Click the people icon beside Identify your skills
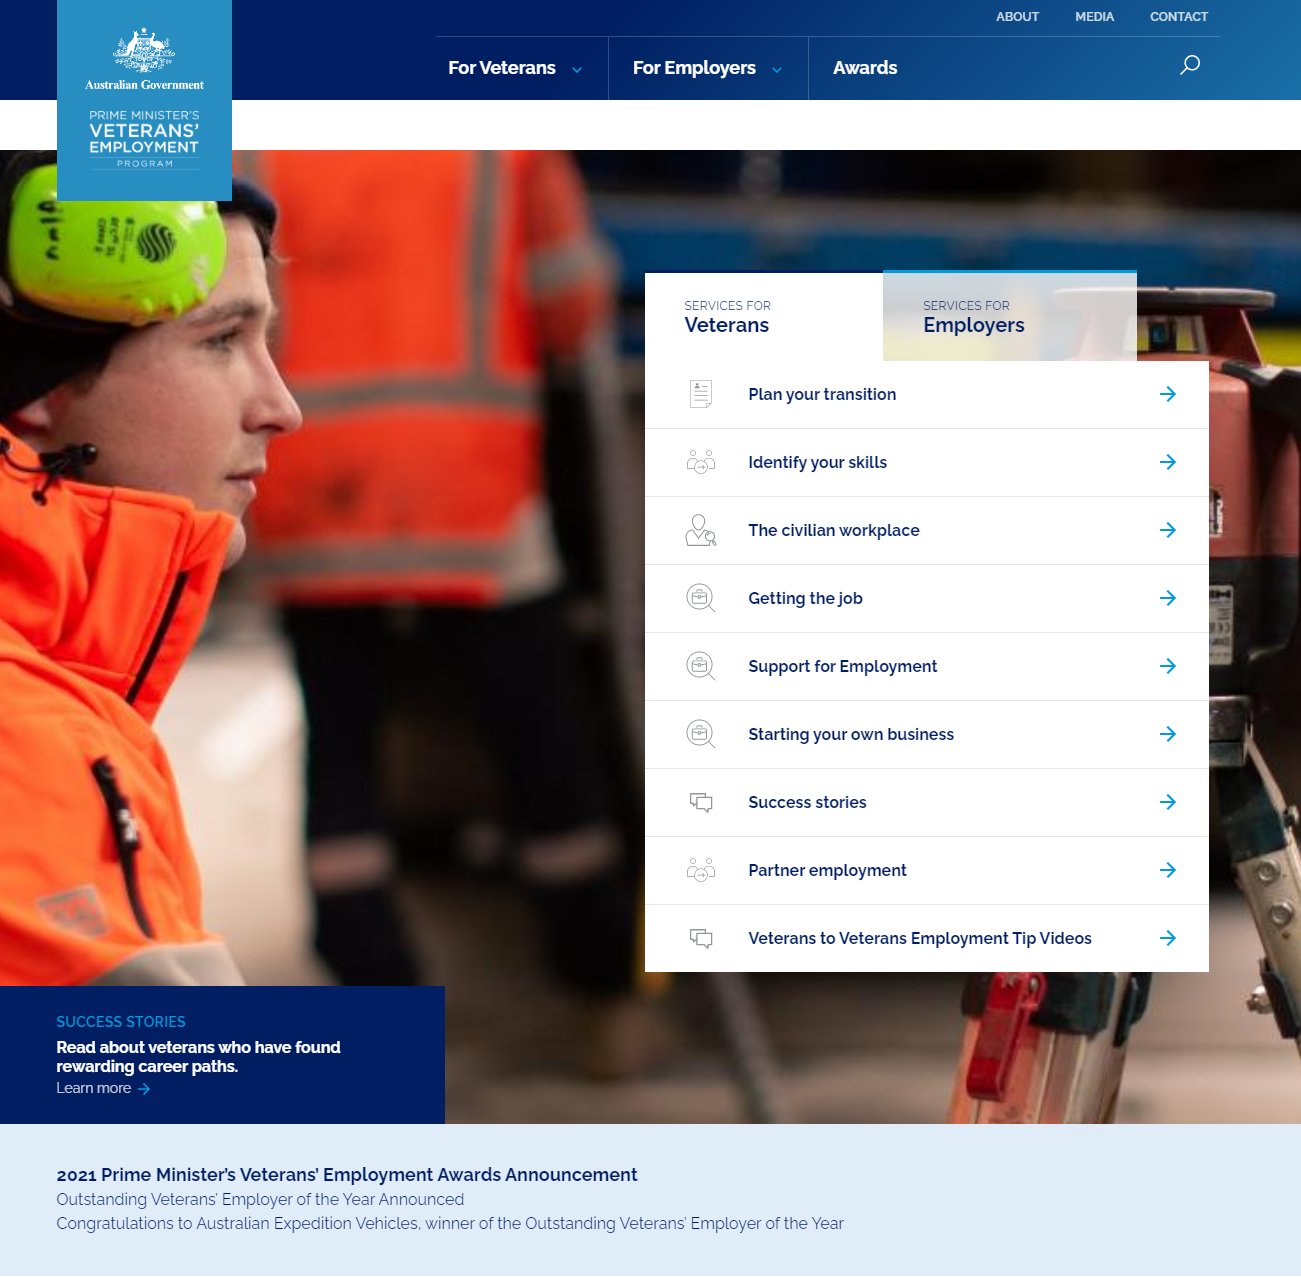1301x1277 pixels. [x=701, y=462]
